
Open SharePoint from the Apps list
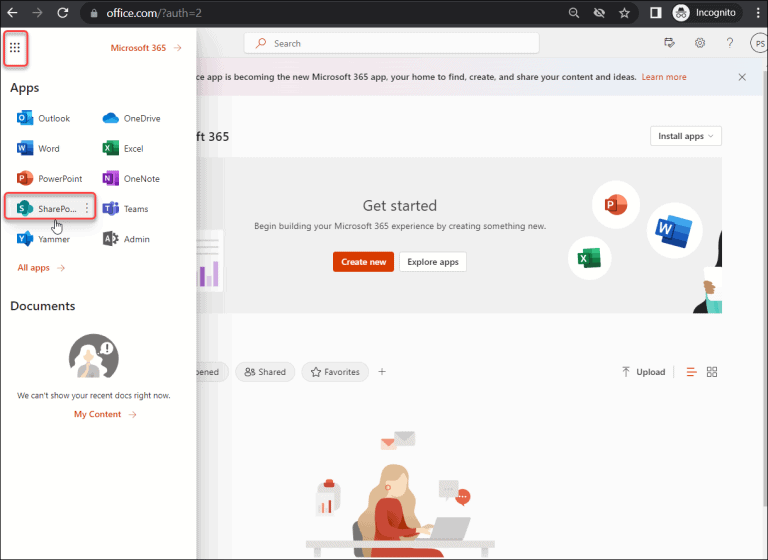47,209
